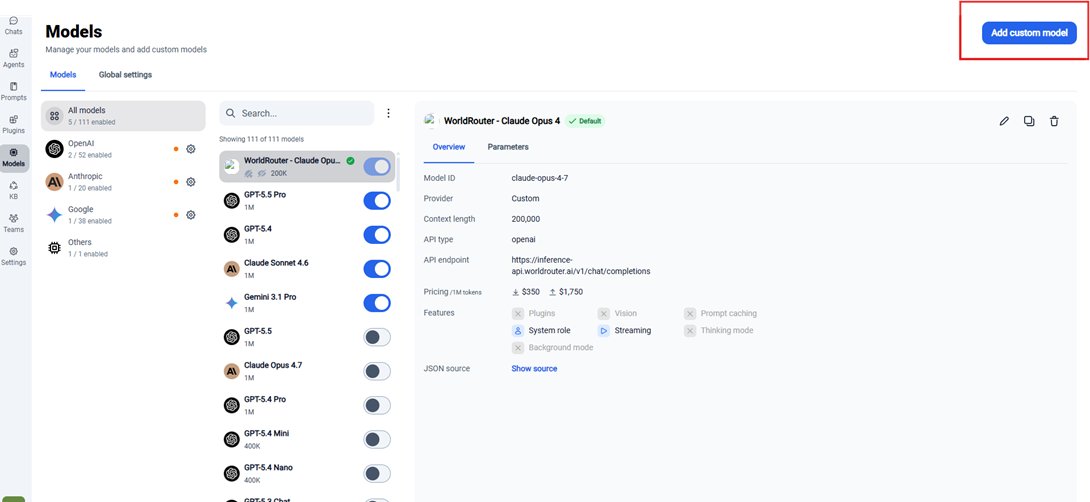Open the Agents sidebar icon
This screenshot has width=1090, height=502.
click(x=13, y=58)
